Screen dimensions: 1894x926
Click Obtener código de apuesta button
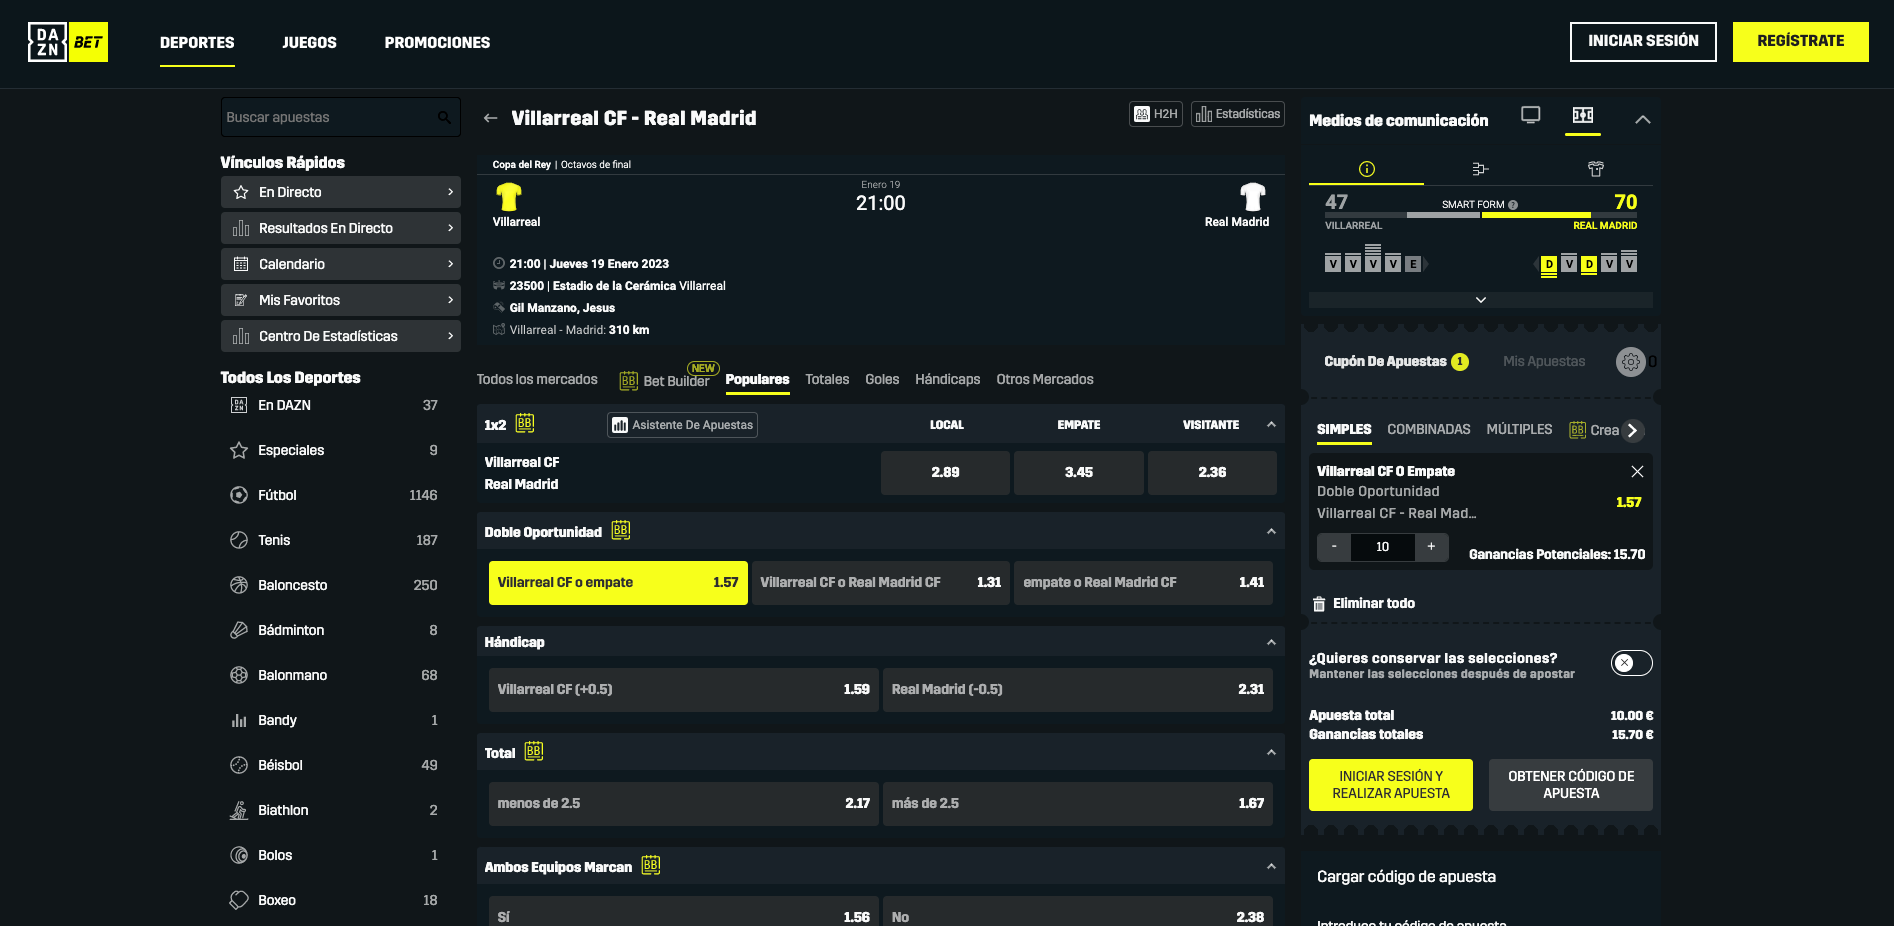coord(1571,785)
